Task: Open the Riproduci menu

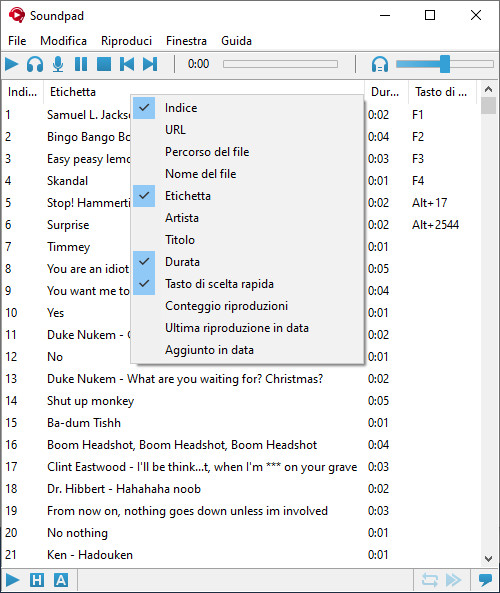Action: click(126, 41)
